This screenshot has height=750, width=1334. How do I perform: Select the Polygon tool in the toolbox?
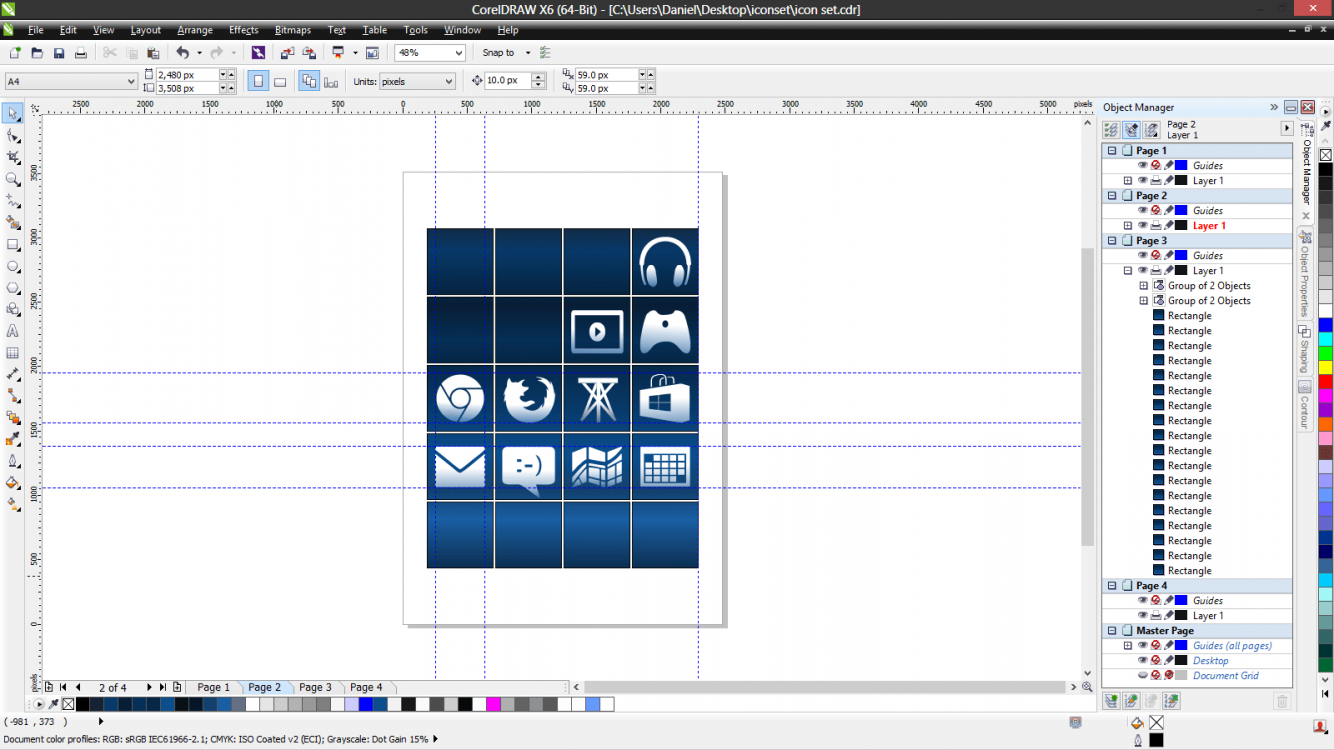click(x=12, y=288)
